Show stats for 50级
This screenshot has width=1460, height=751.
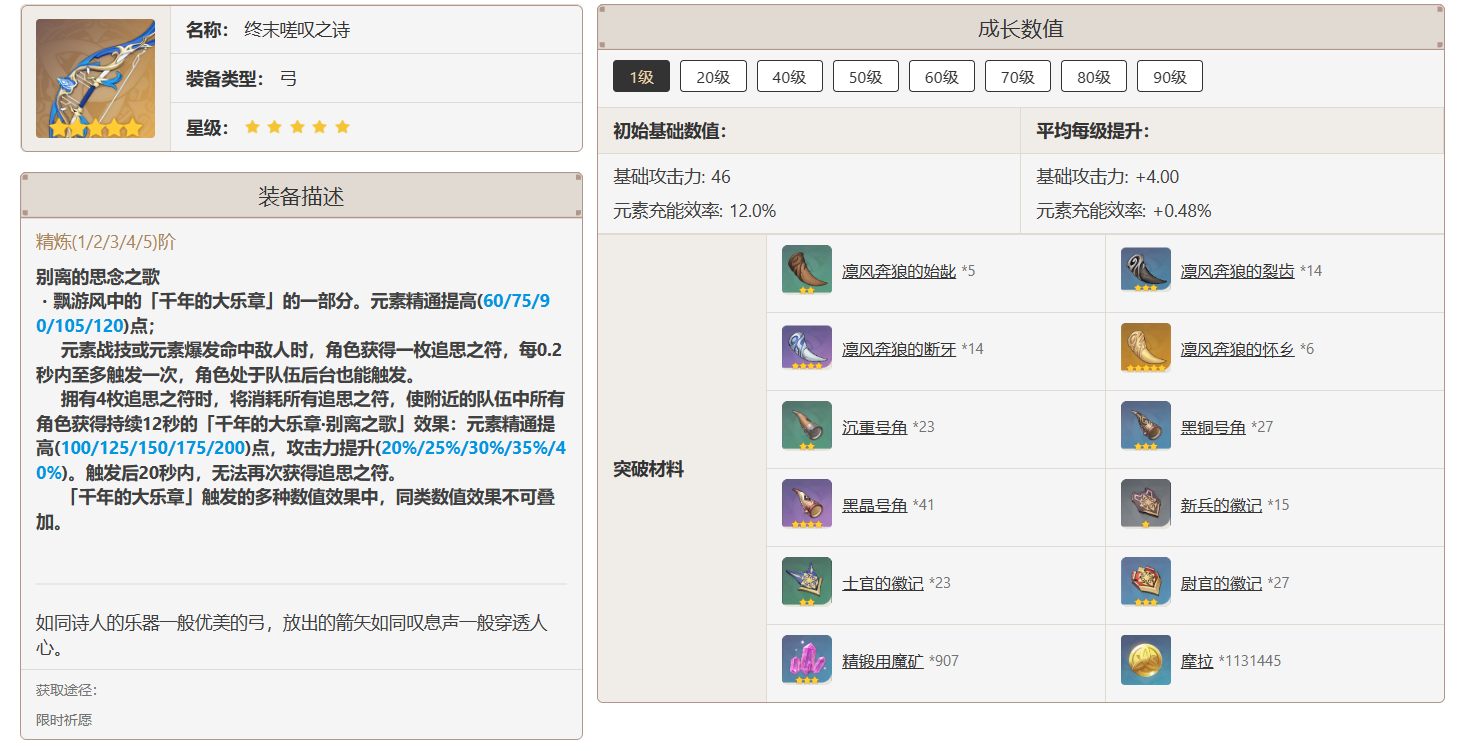pyautogui.click(x=865, y=77)
